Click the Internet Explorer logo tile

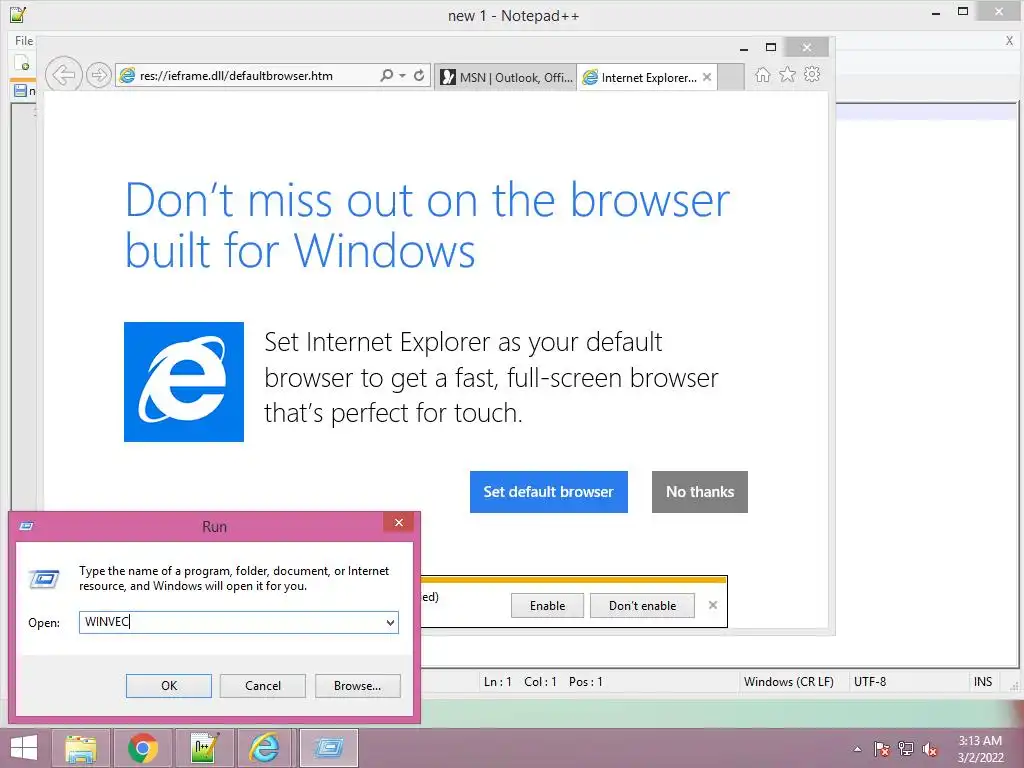(184, 381)
